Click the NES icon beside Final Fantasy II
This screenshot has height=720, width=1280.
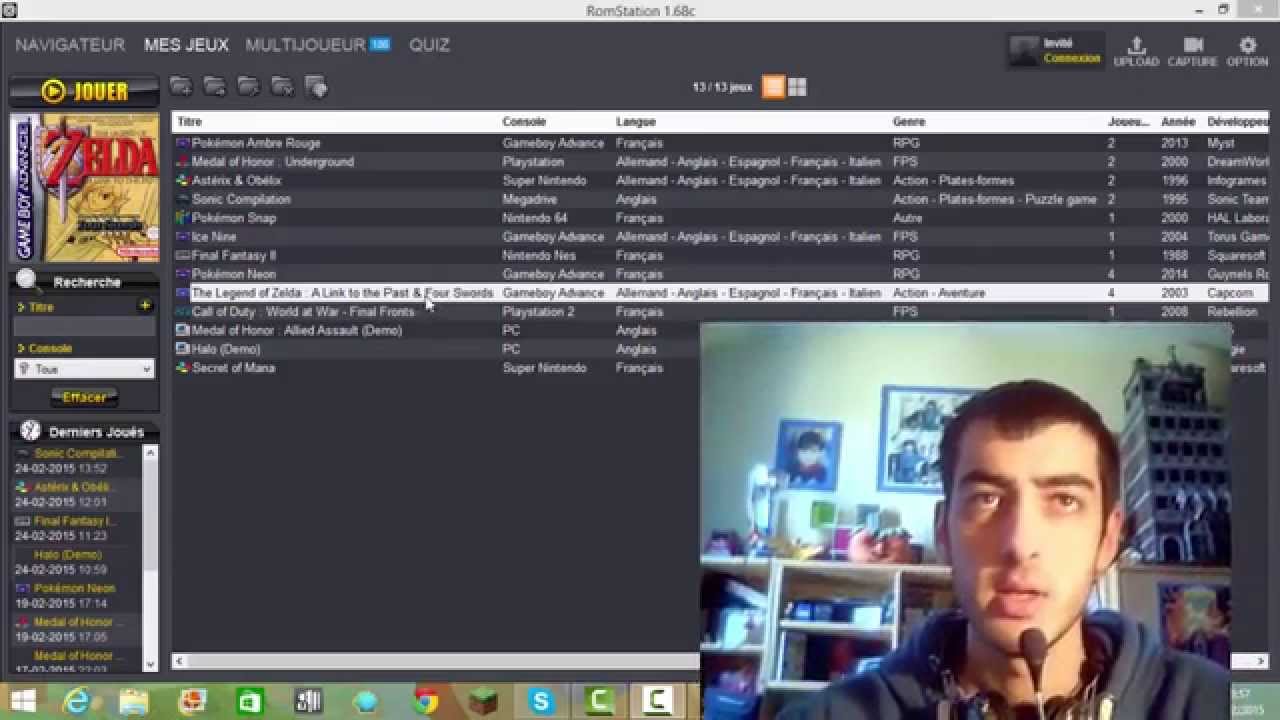182,255
